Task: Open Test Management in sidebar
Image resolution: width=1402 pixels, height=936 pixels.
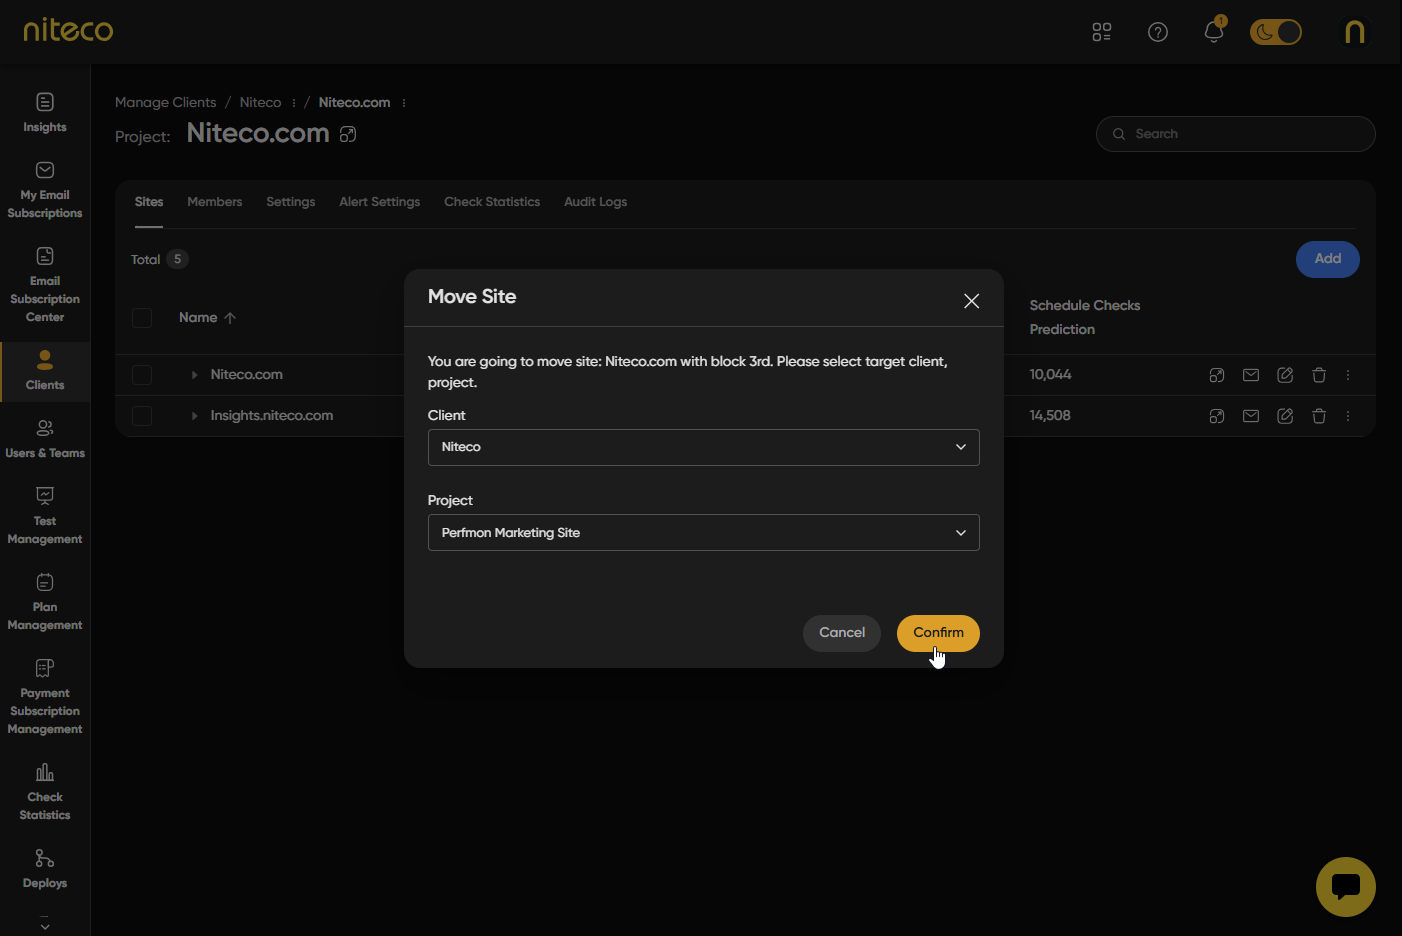Action: pyautogui.click(x=45, y=516)
